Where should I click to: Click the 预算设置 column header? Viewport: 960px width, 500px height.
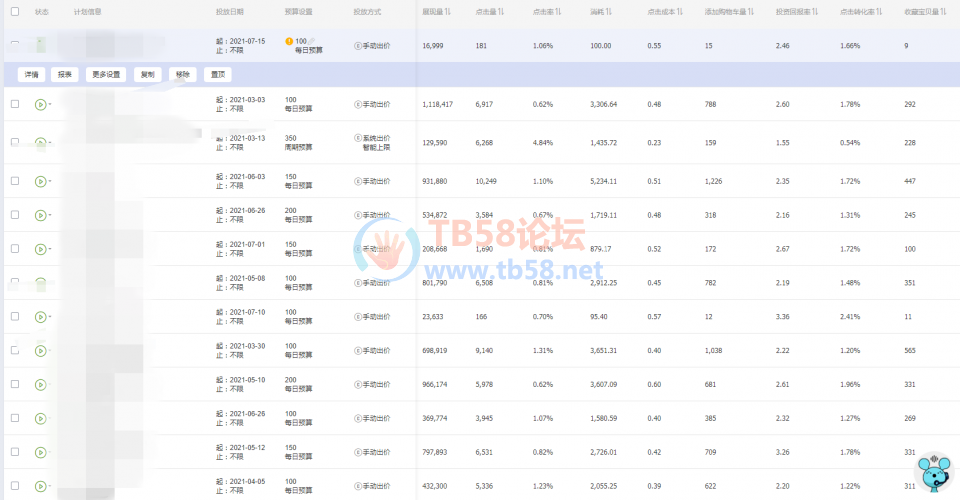pyautogui.click(x=298, y=12)
